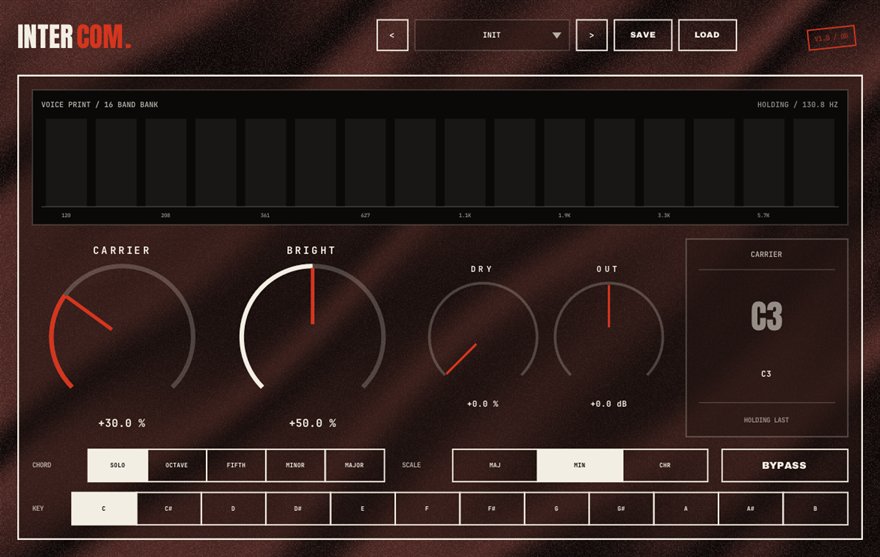Set the key to A
880x557 pixels.
[x=685, y=509]
